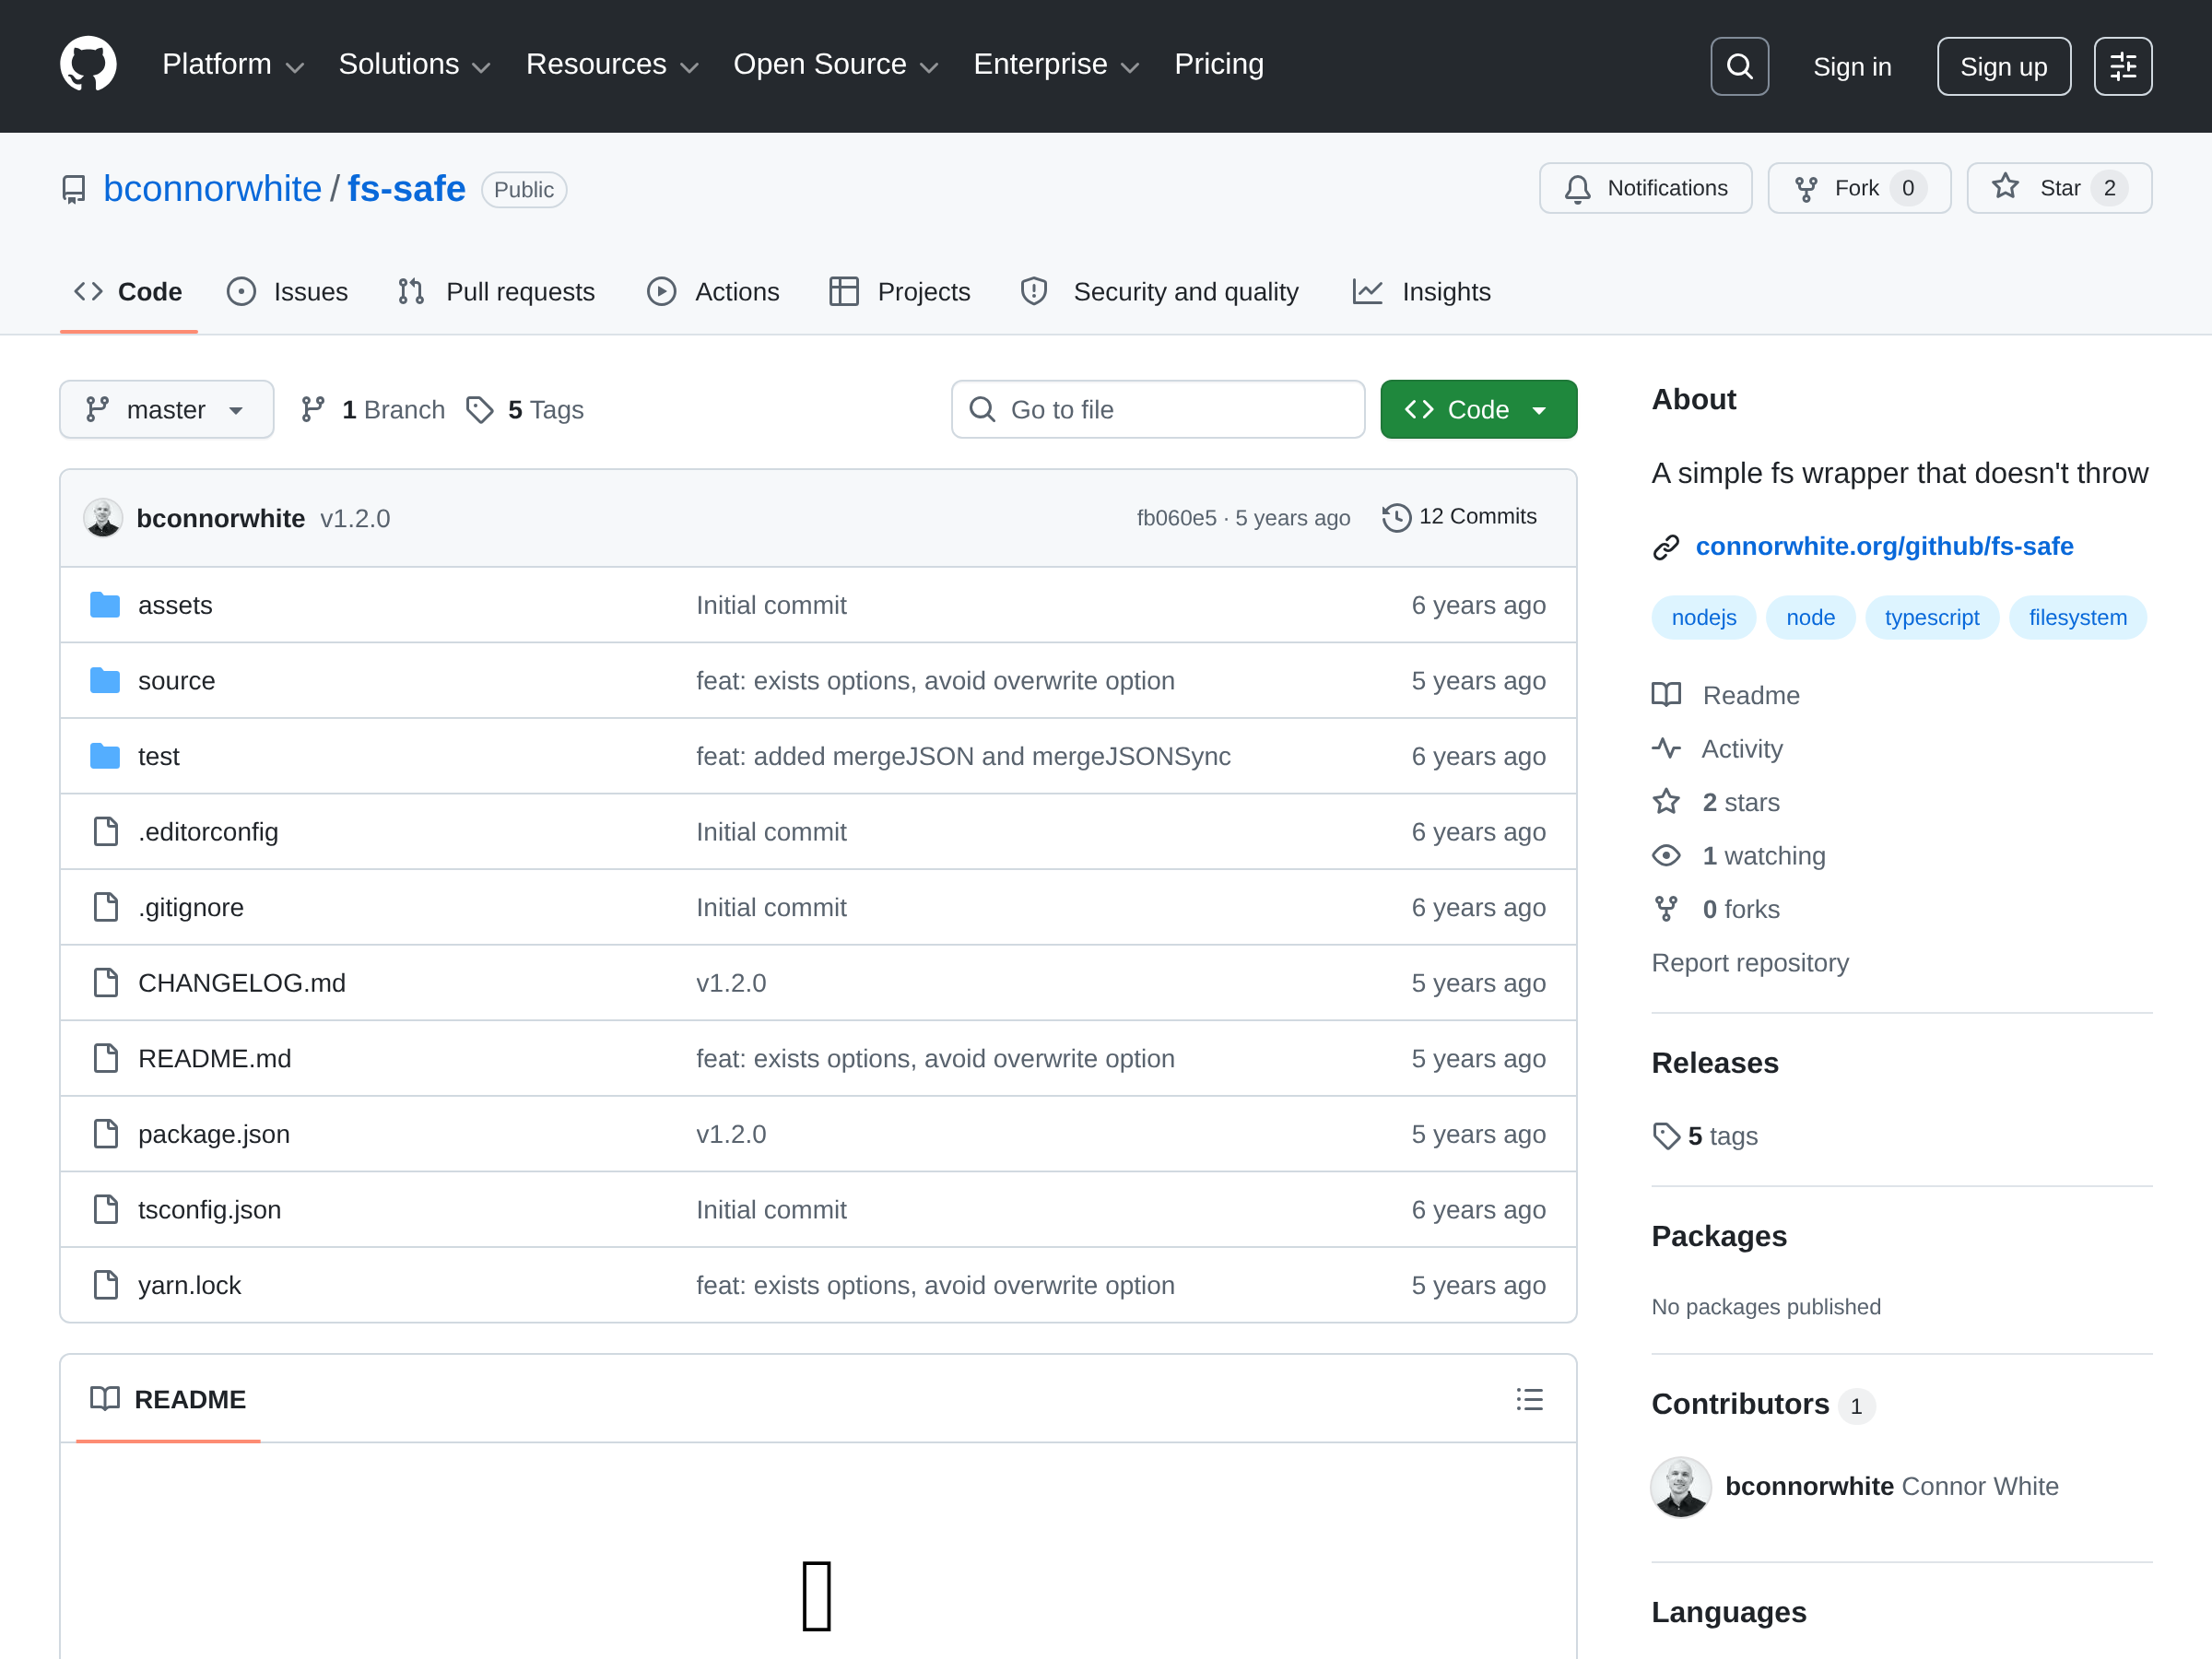Click the link icon beside website URL
2212x1659 pixels.
pos(1666,547)
